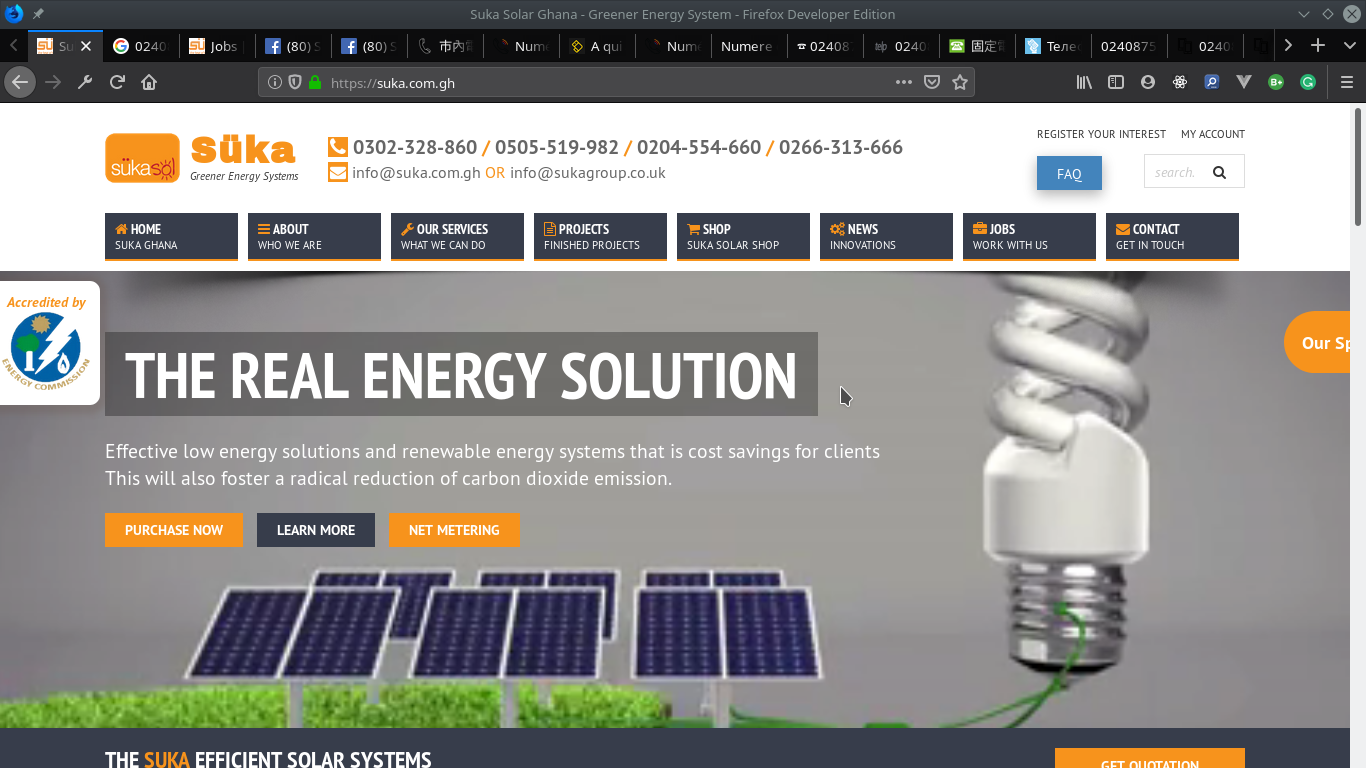Click the Suka Sol orange logo
The height and width of the screenshot is (768, 1366).
pyautogui.click(x=142, y=158)
